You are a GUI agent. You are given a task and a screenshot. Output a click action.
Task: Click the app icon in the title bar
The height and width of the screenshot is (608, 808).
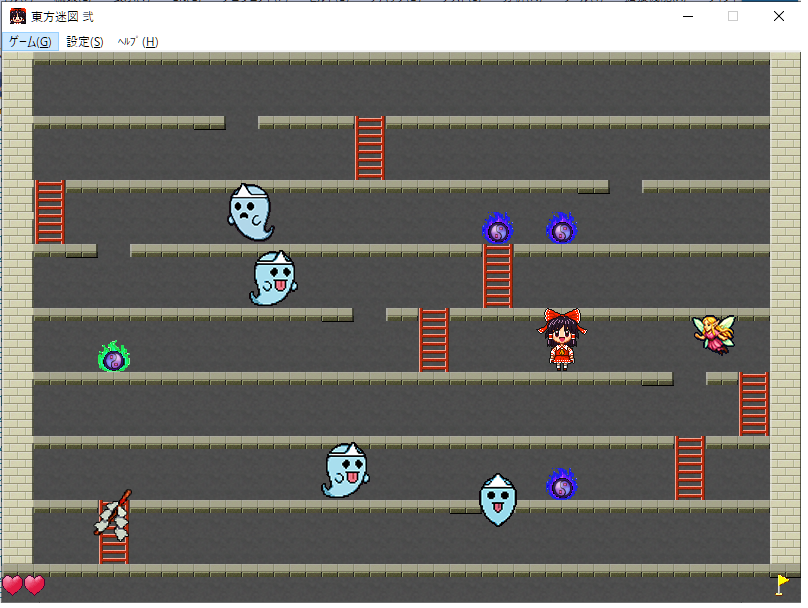point(18,16)
